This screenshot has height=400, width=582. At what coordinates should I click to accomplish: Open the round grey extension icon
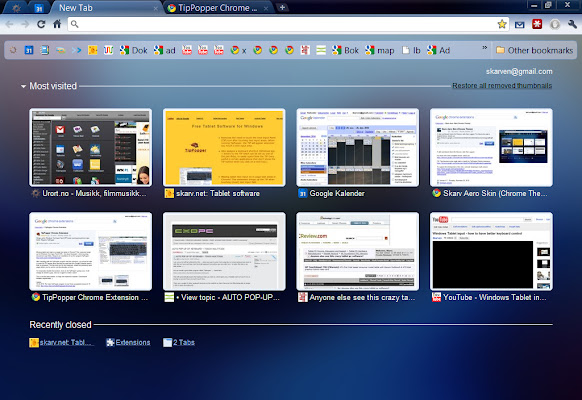(555, 24)
